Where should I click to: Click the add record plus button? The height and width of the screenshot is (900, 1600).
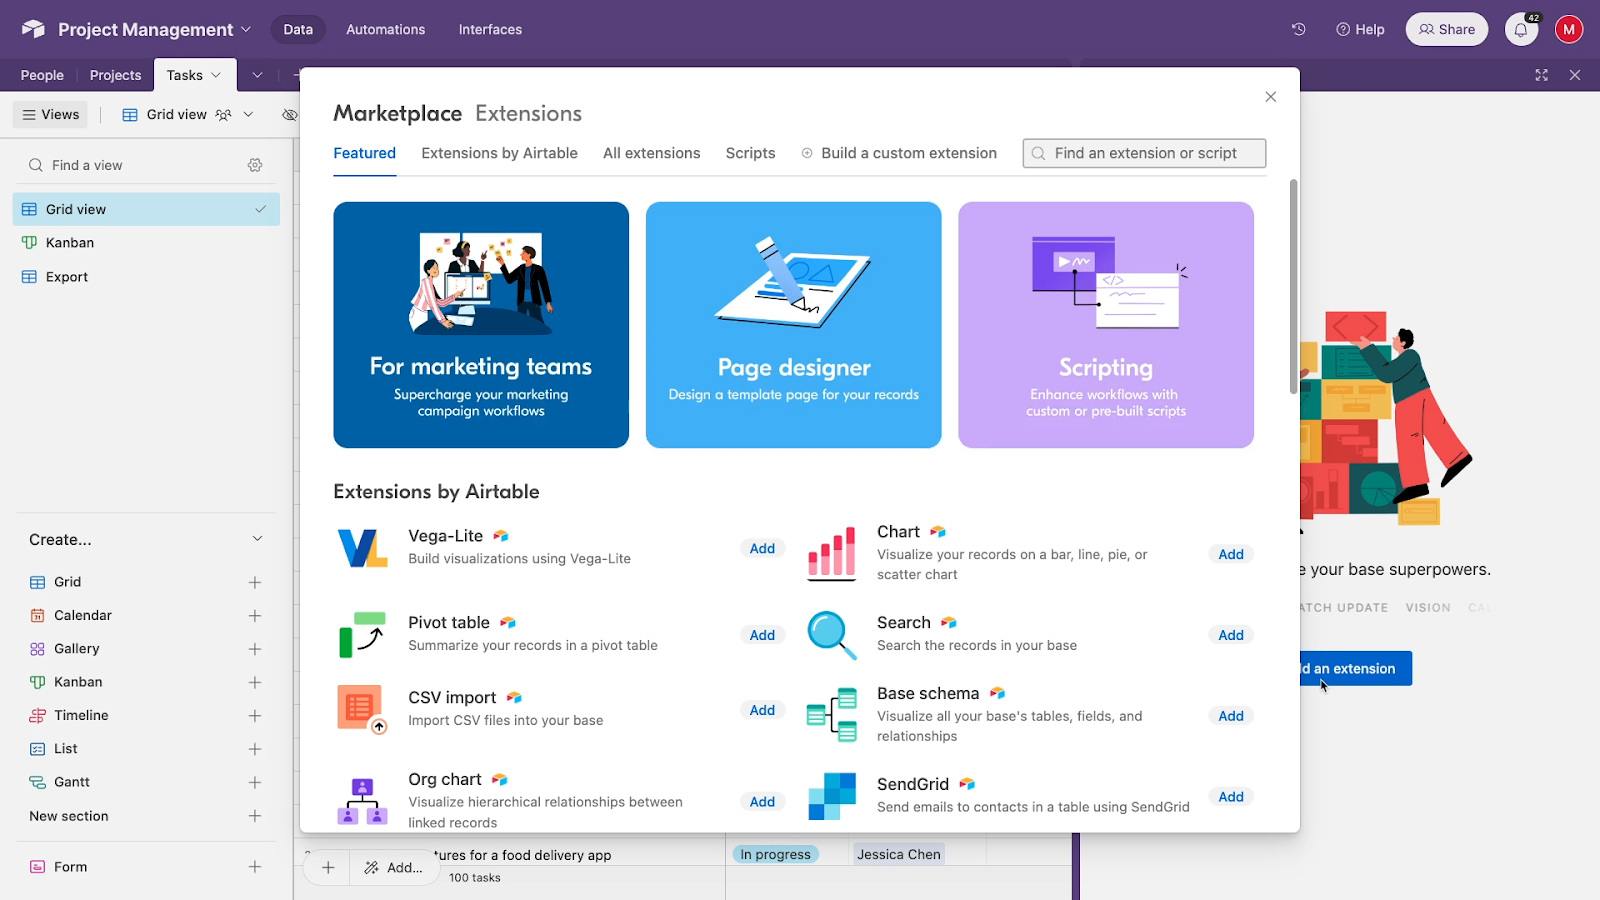click(x=328, y=867)
